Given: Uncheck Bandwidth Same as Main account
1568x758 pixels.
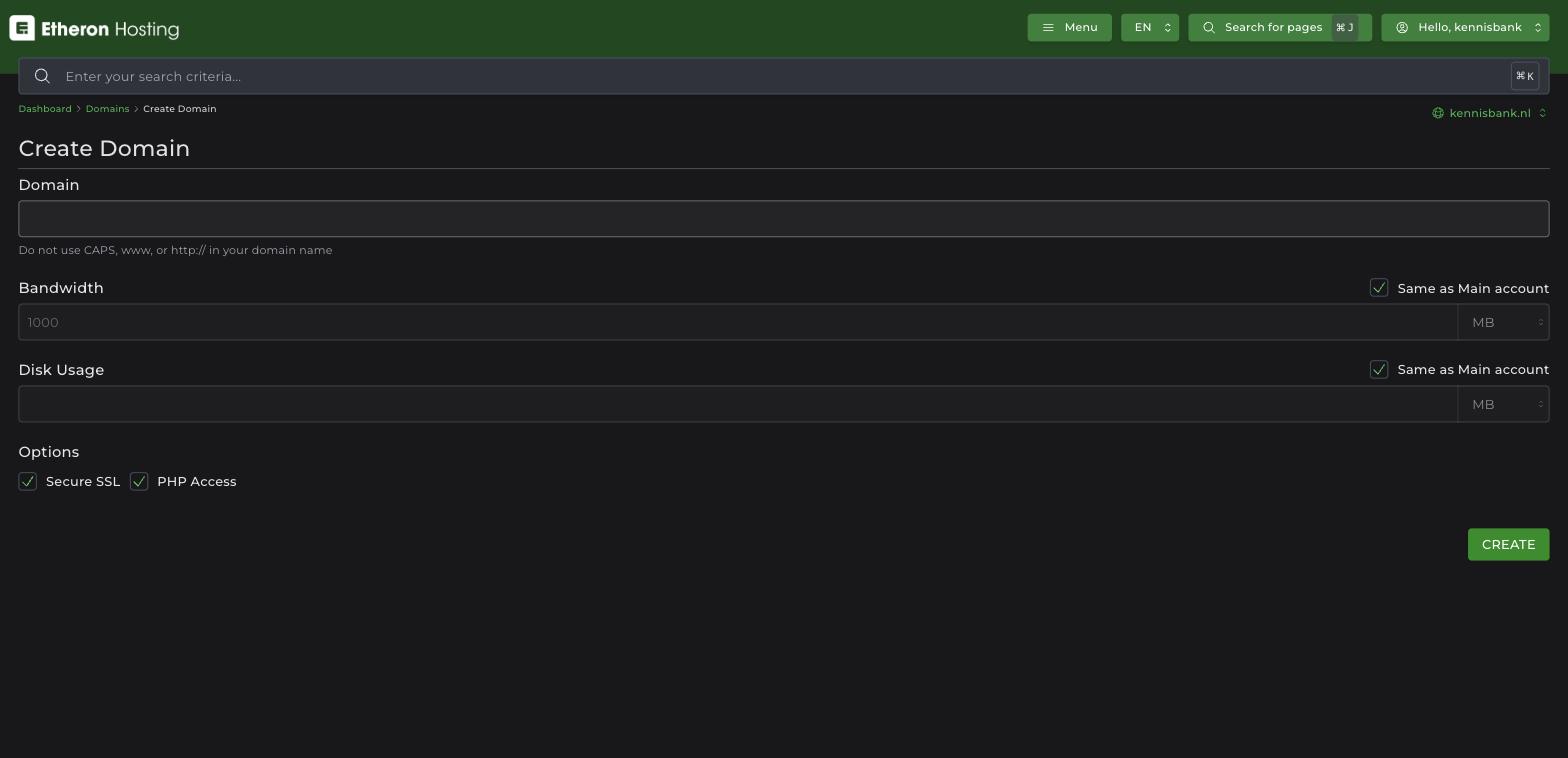Looking at the screenshot, I should tap(1379, 288).
